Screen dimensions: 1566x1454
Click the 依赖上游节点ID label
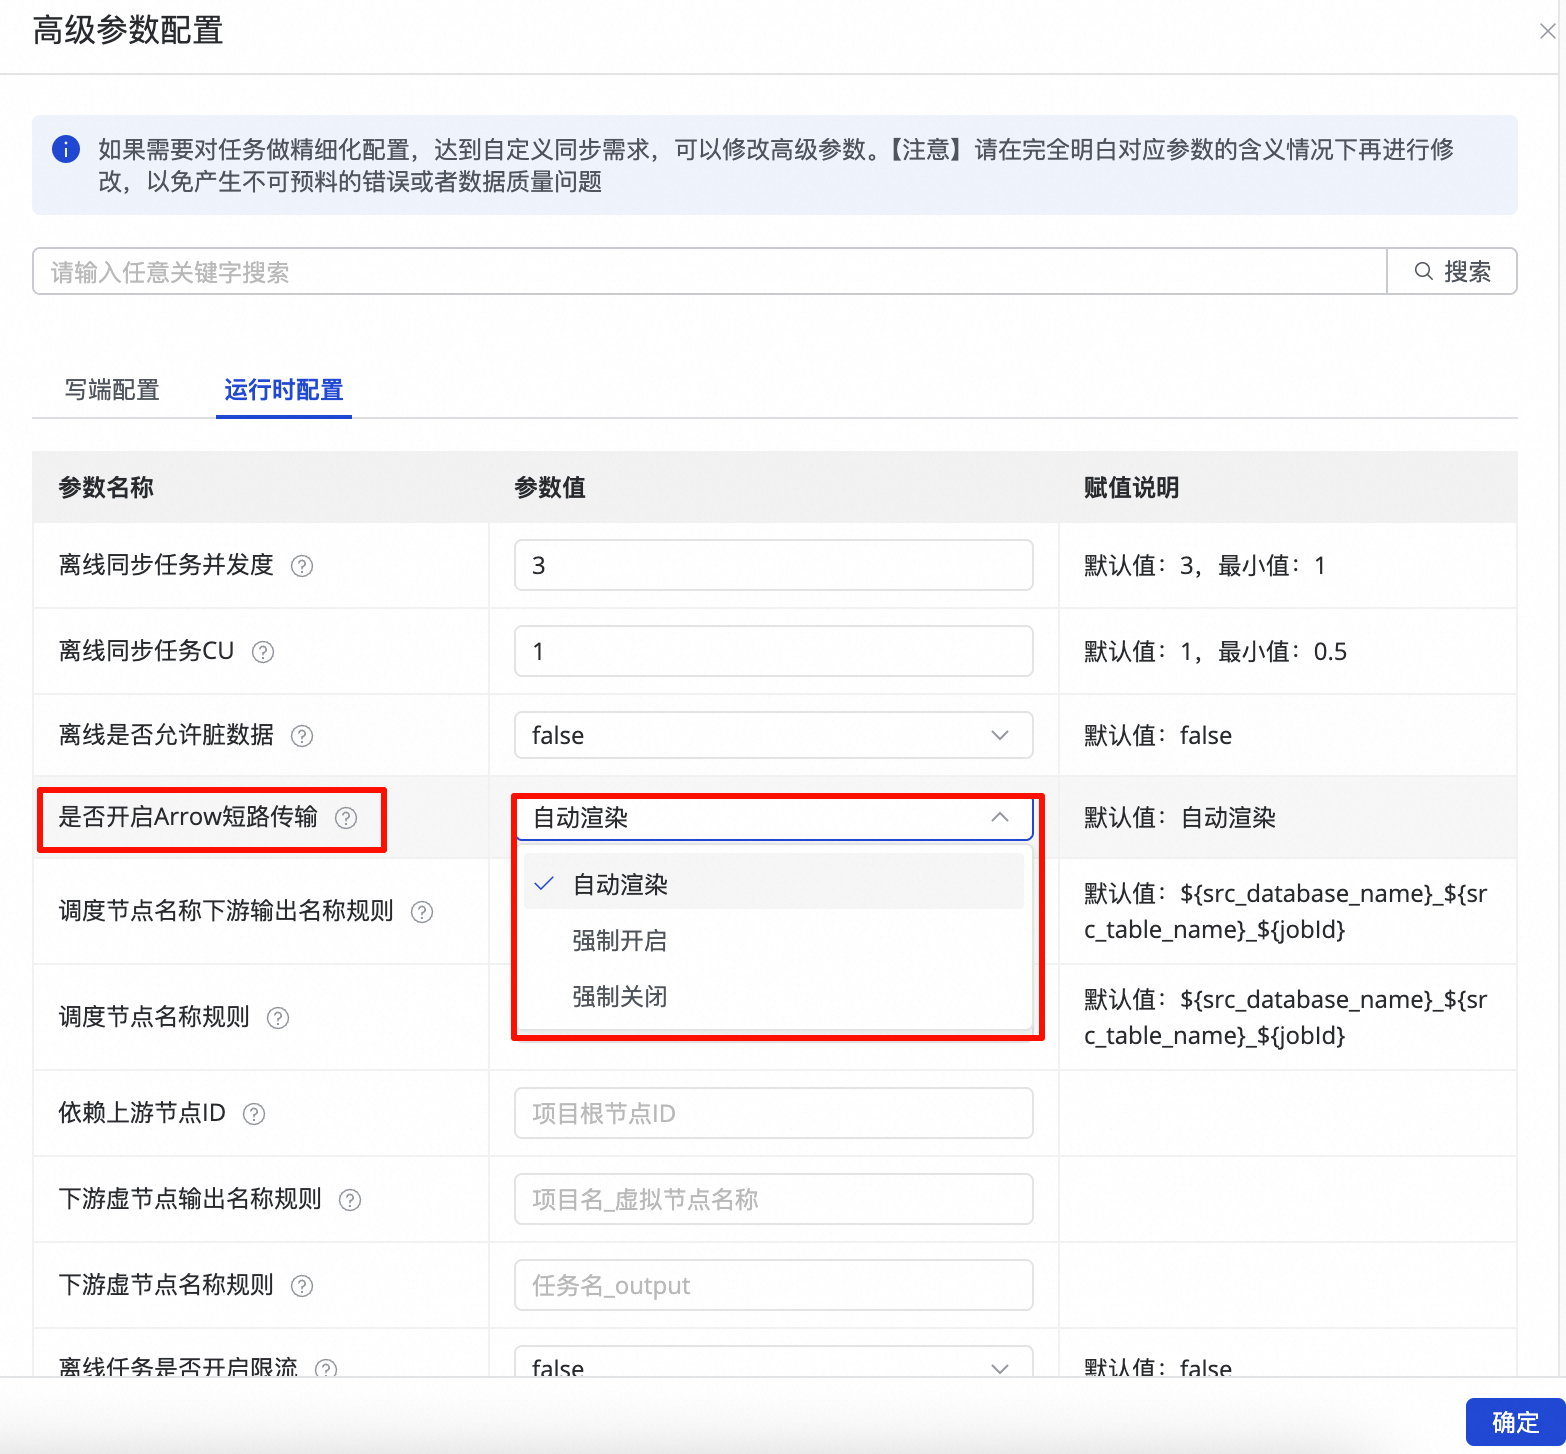click(142, 1113)
